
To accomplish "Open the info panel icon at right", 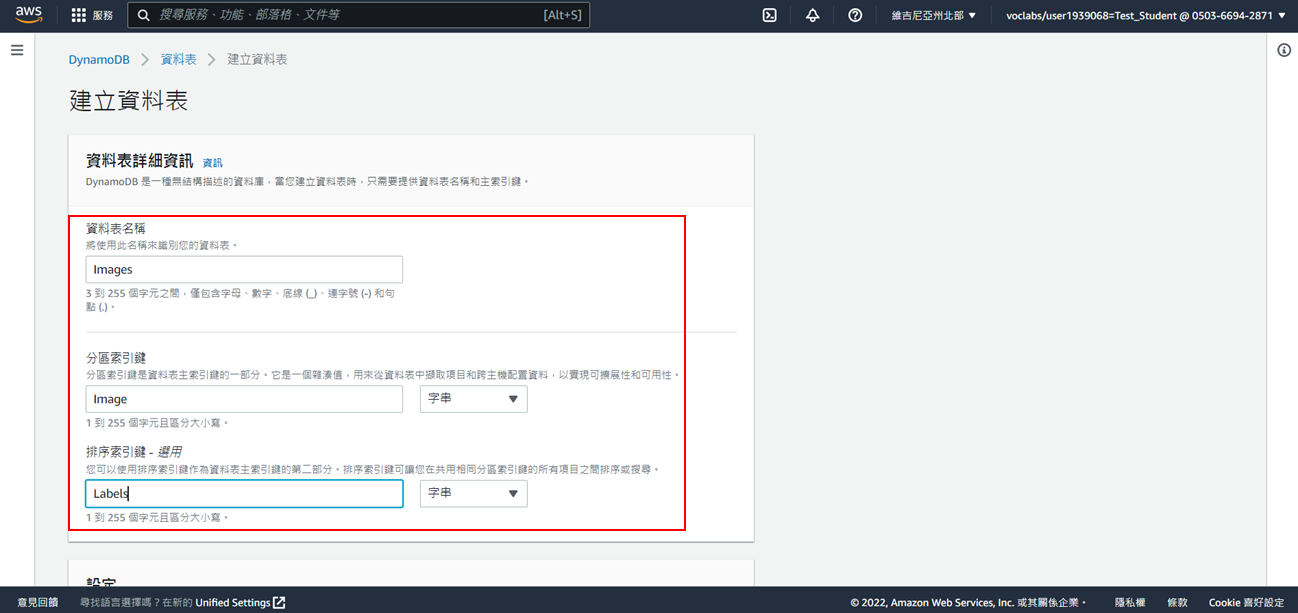I will (x=1284, y=50).
